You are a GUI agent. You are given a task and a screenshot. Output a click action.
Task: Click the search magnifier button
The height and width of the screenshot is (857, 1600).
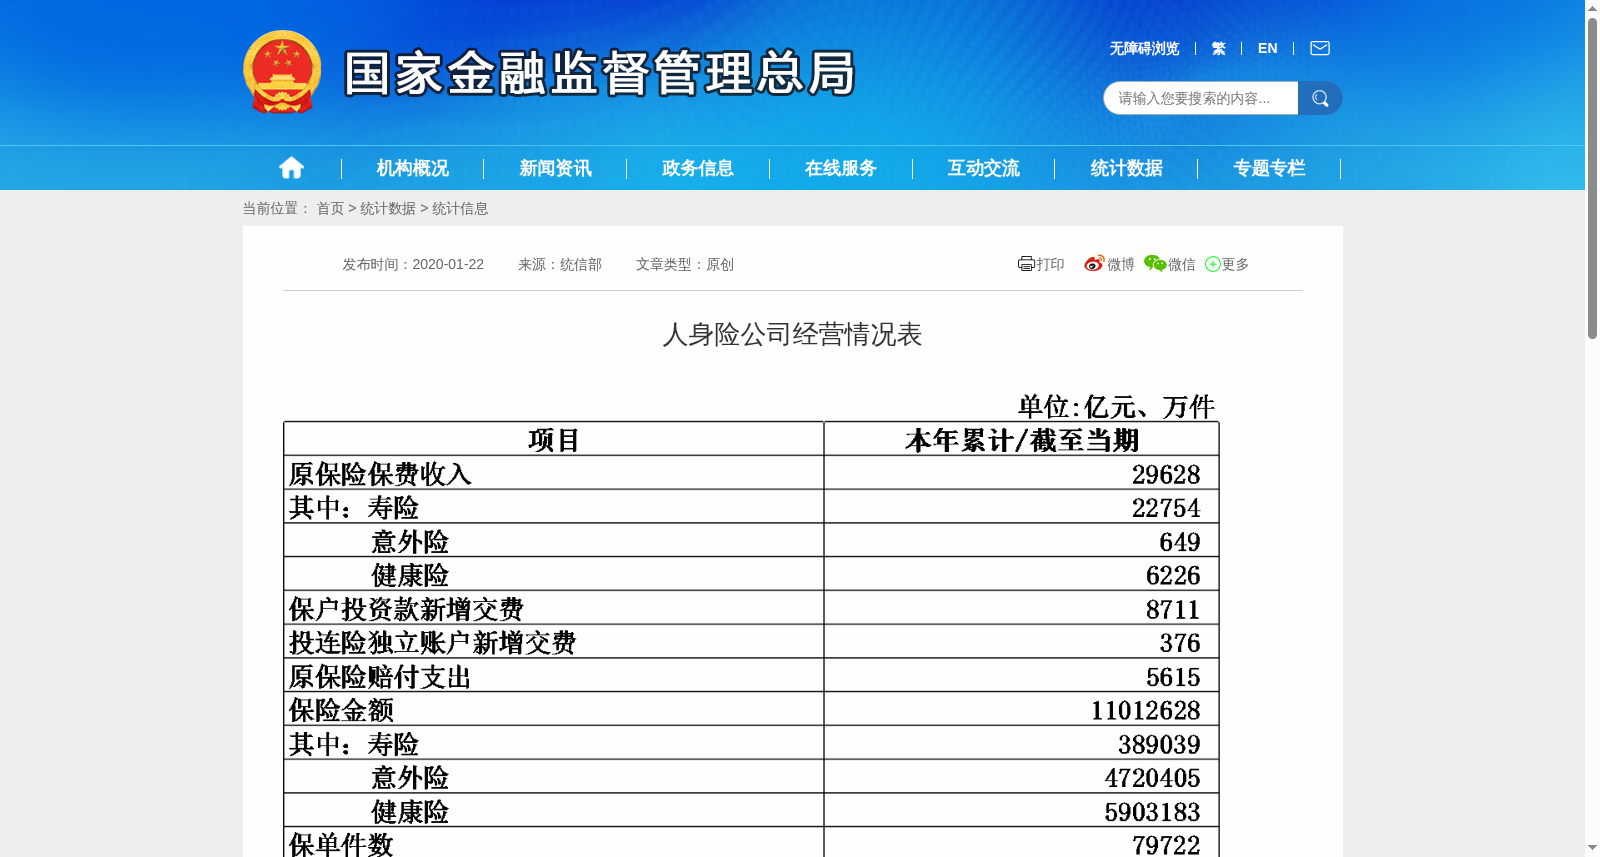pos(1320,98)
